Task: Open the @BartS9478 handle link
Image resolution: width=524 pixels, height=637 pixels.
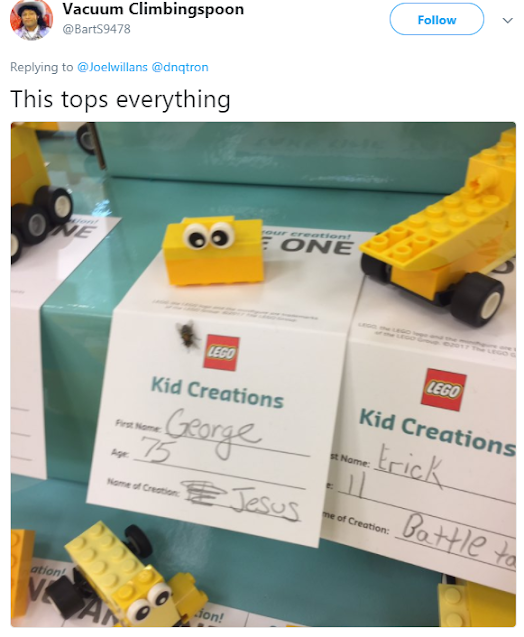Action: coord(96,29)
